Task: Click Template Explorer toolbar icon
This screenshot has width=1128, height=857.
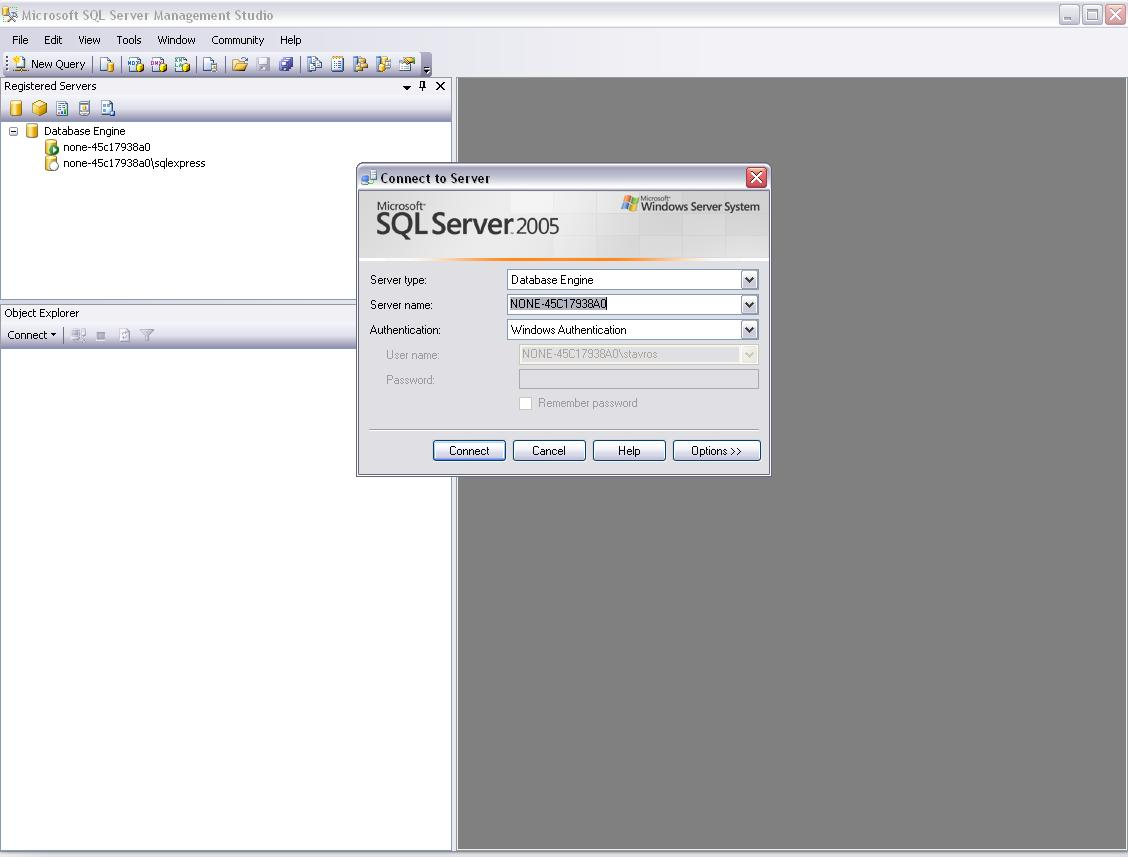Action: [x=383, y=65]
